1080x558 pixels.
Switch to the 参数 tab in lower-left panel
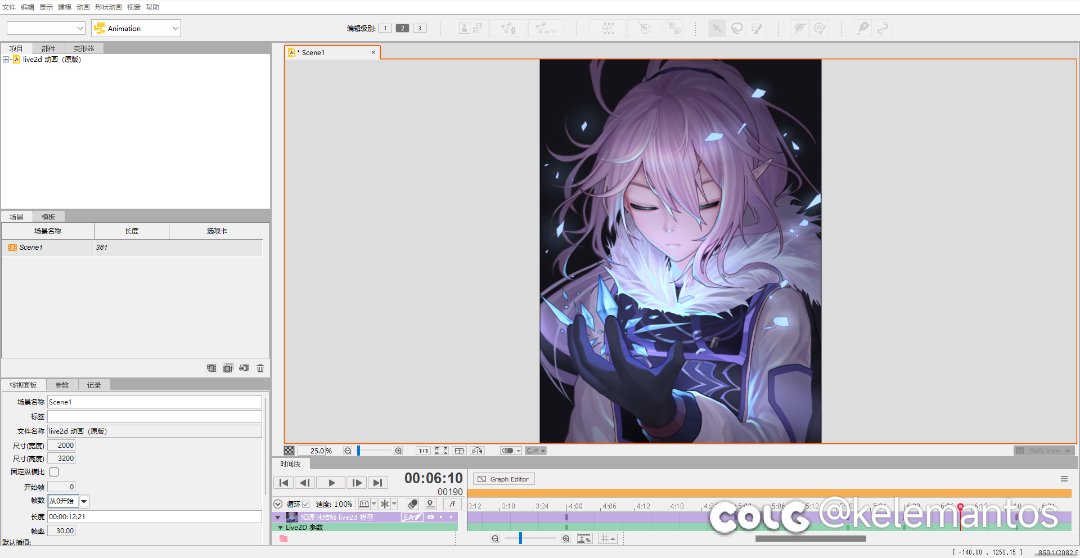(62, 384)
